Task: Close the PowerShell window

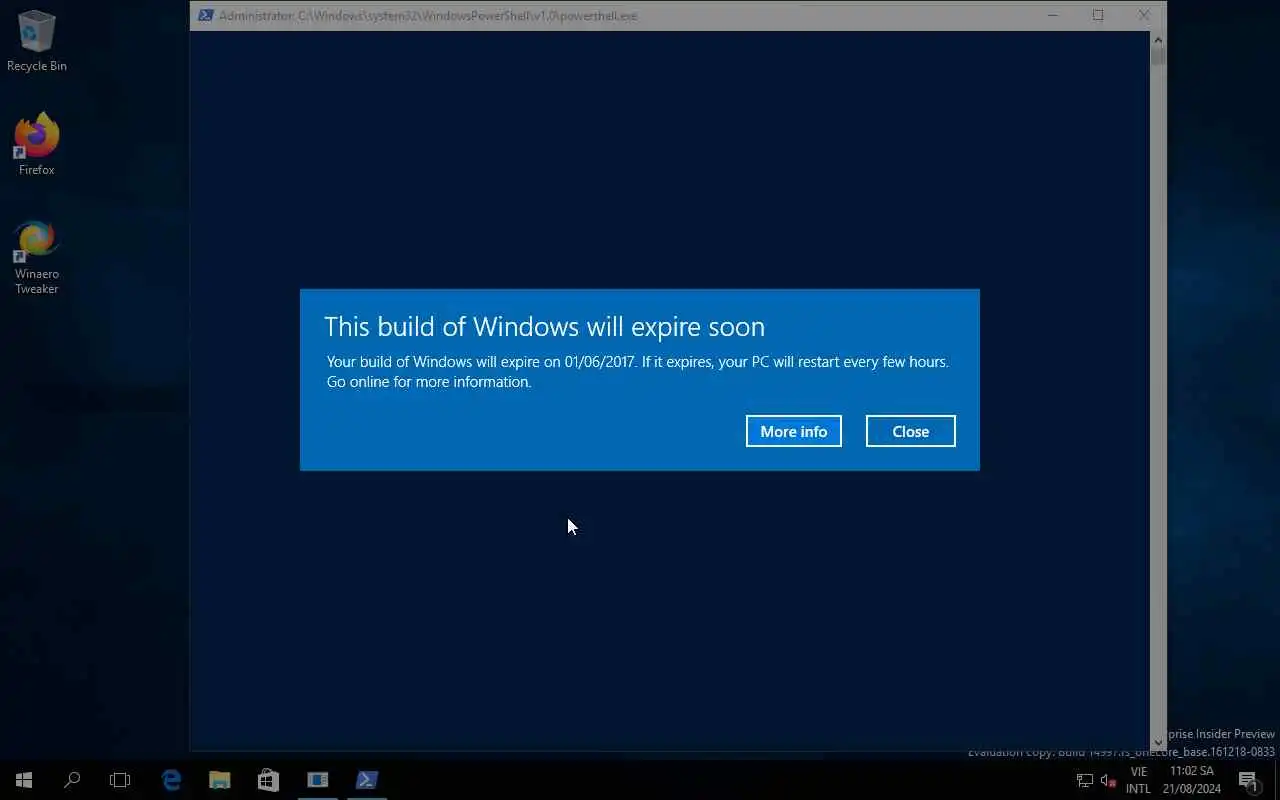Action: pyautogui.click(x=1144, y=15)
